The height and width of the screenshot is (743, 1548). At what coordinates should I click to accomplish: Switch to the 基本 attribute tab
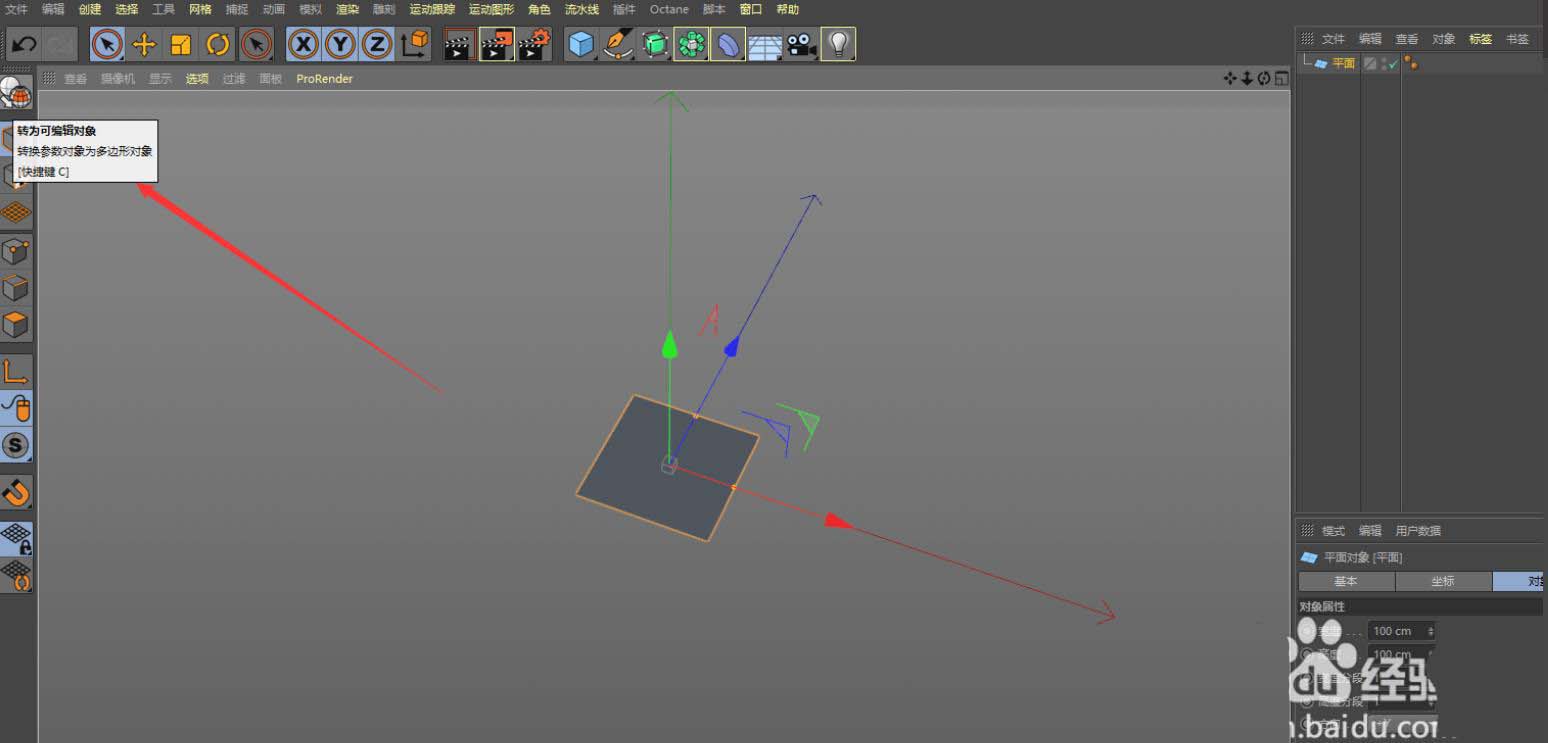click(x=1346, y=581)
